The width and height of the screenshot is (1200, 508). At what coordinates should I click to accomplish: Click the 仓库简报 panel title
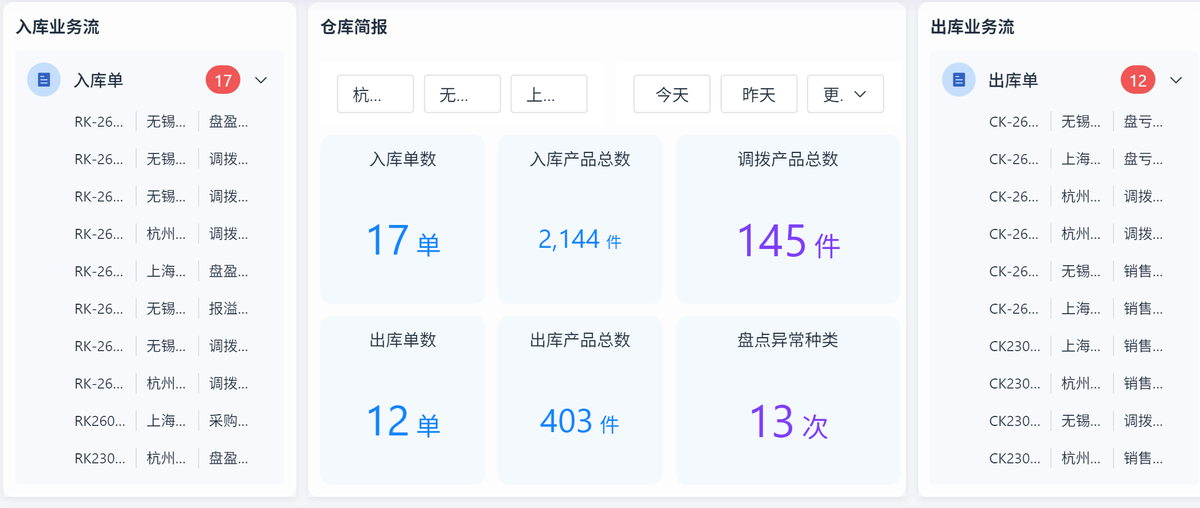tap(354, 27)
